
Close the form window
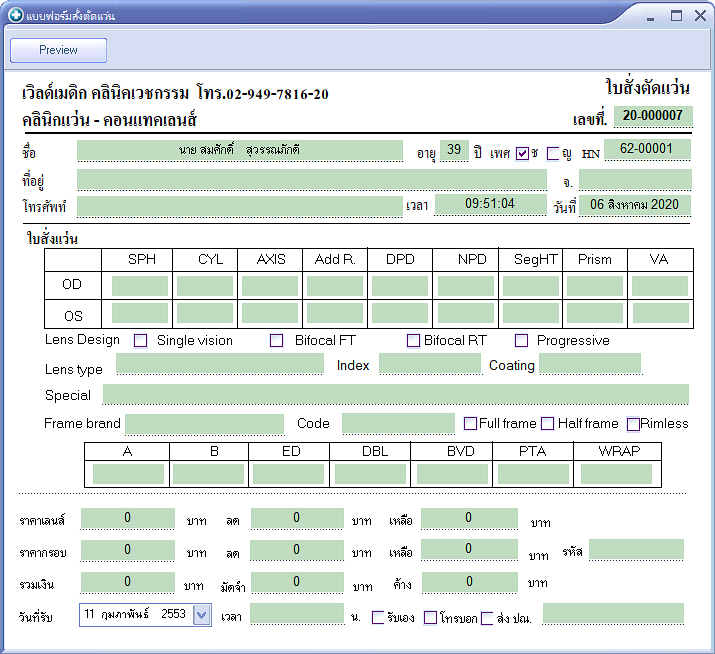(700, 16)
